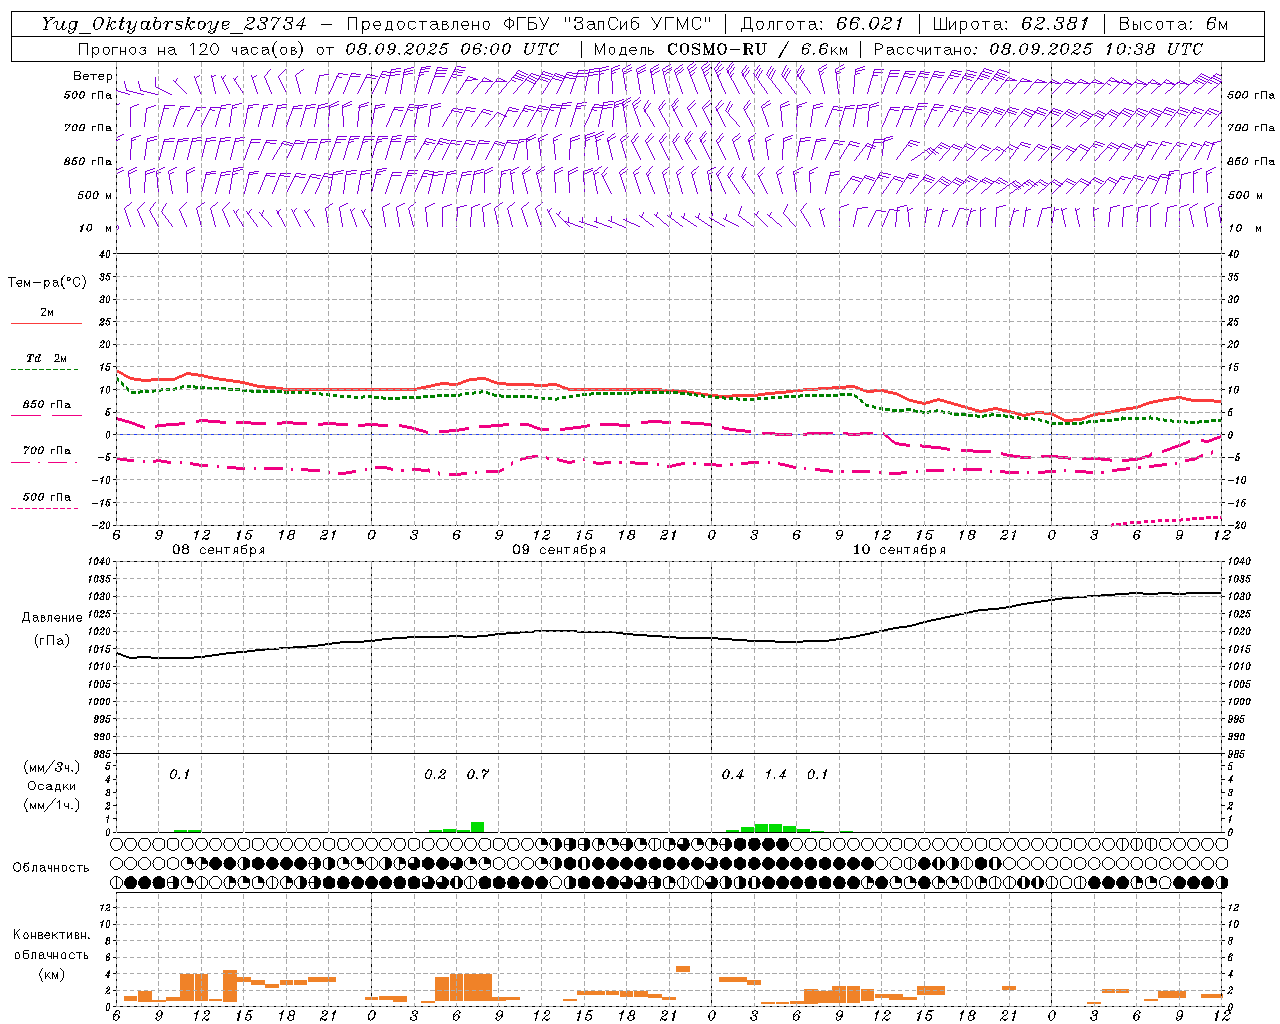Click the Осадки panel label
The height and width of the screenshot is (1024, 1280).
(51, 786)
